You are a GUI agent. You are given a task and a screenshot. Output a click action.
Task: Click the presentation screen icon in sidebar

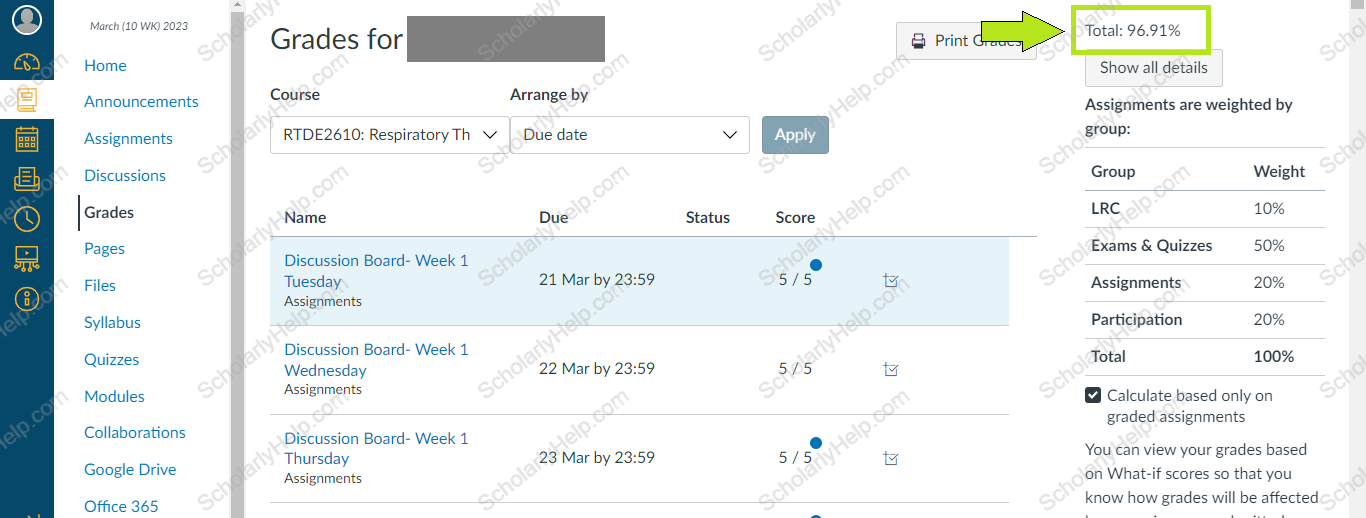27,258
